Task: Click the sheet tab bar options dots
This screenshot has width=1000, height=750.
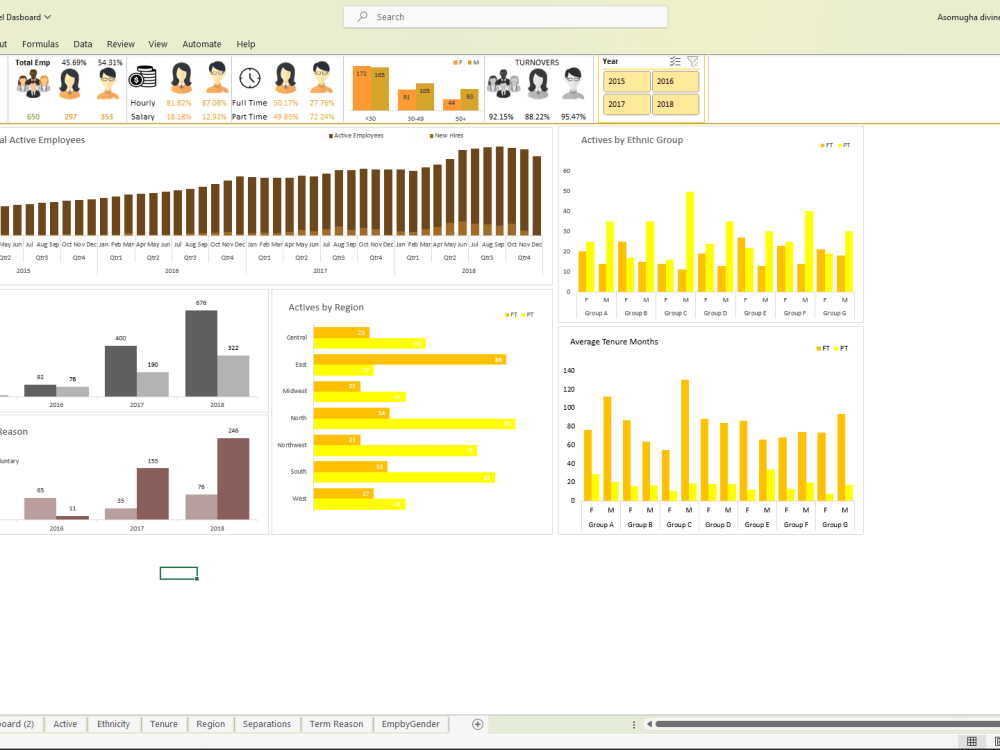Action: pos(633,724)
